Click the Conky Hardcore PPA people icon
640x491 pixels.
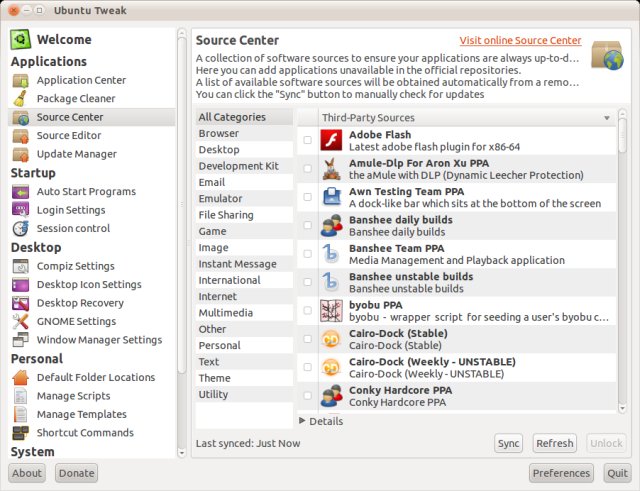(331, 396)
